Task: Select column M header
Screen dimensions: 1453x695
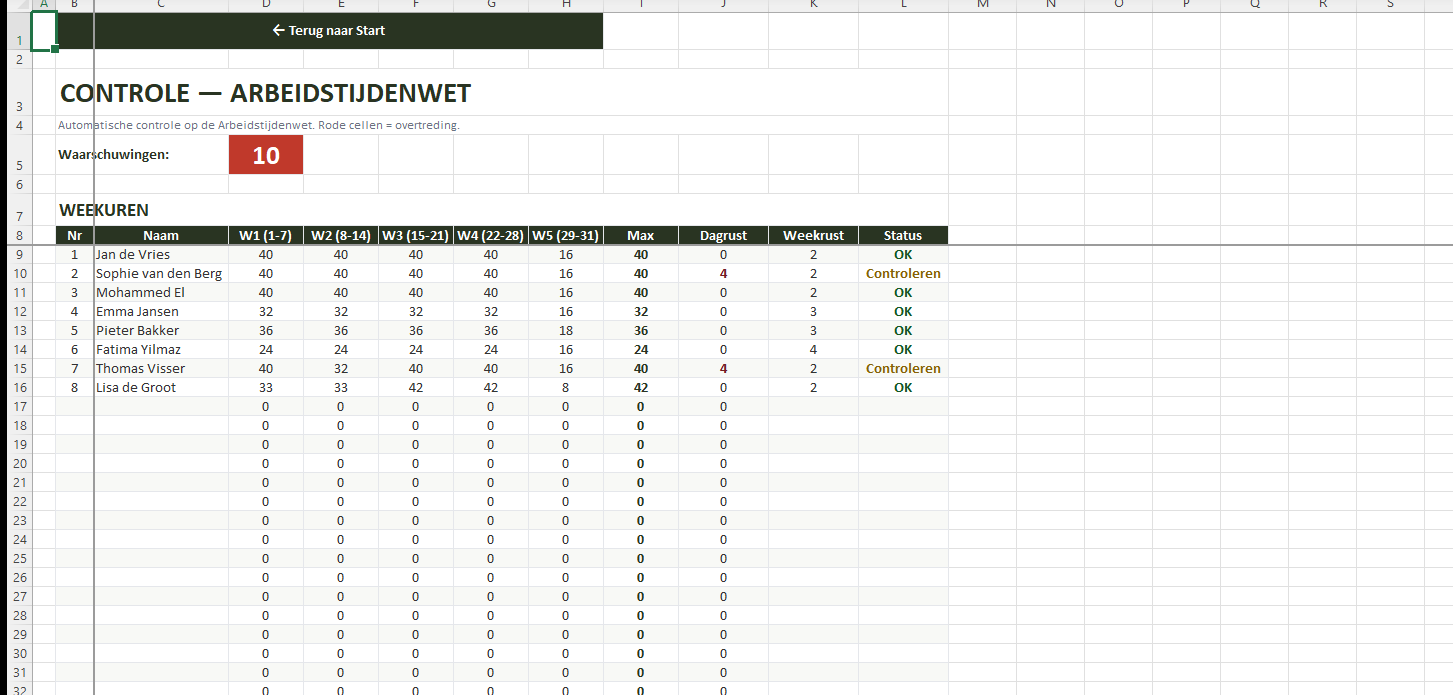Action: (982, 5)
